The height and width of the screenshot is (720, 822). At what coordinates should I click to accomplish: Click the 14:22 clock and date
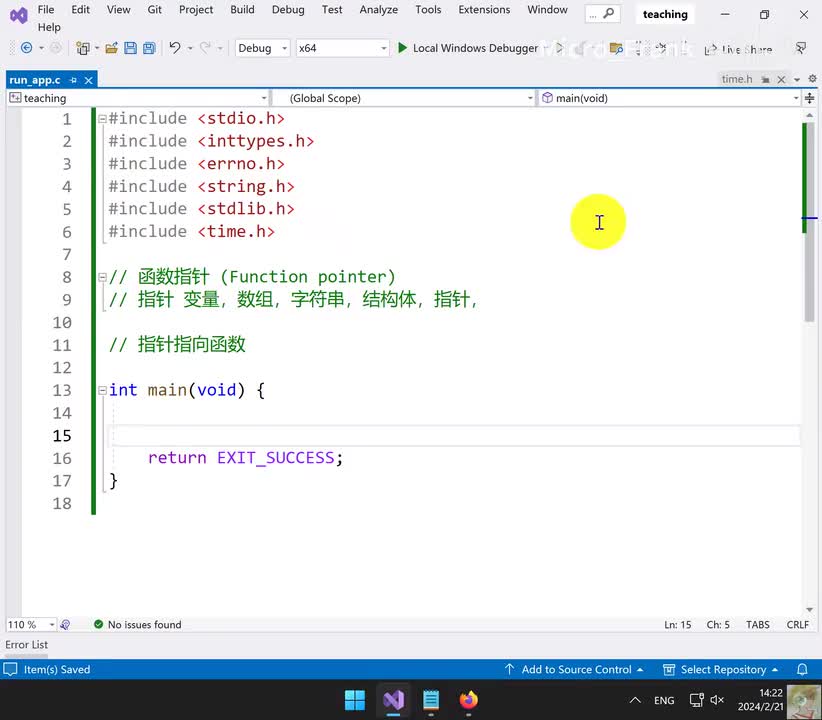point(761,700)
